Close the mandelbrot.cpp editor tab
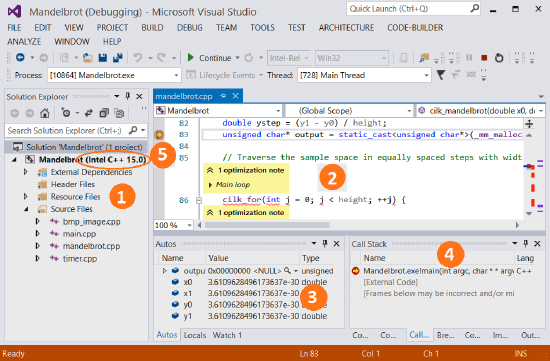The width and height of the screenshot is (550, 361). (x=236, y=96)
